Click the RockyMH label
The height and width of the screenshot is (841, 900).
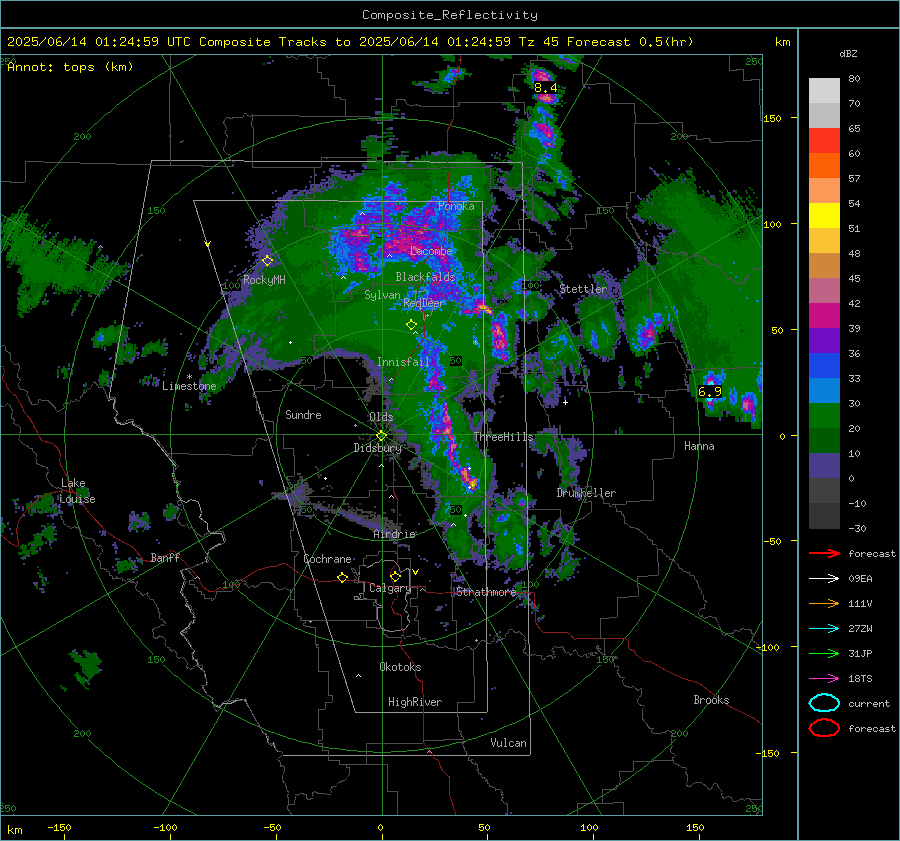click(264, 280)
